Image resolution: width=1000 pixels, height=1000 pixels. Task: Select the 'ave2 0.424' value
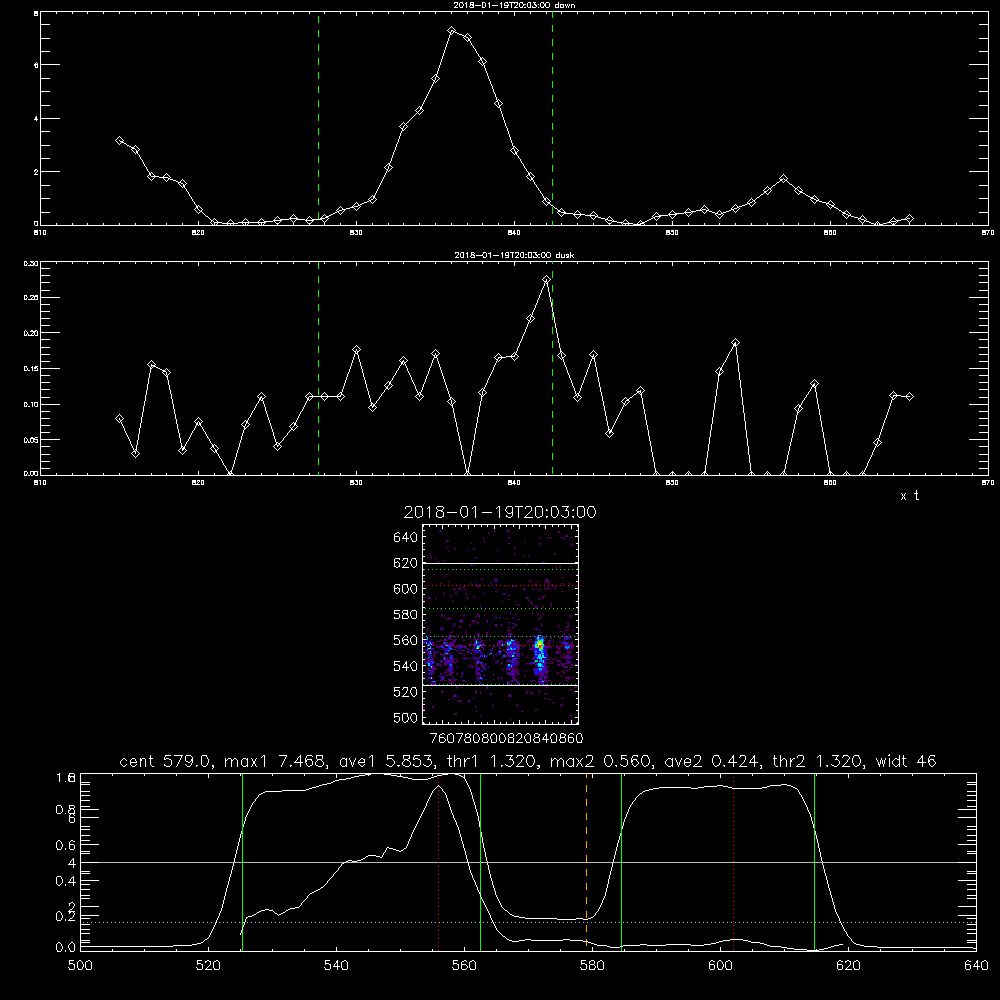tap(712, 761)
